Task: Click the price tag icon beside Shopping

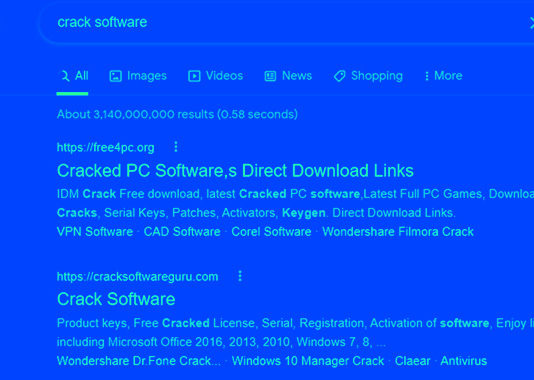Action: click(340, 76)
